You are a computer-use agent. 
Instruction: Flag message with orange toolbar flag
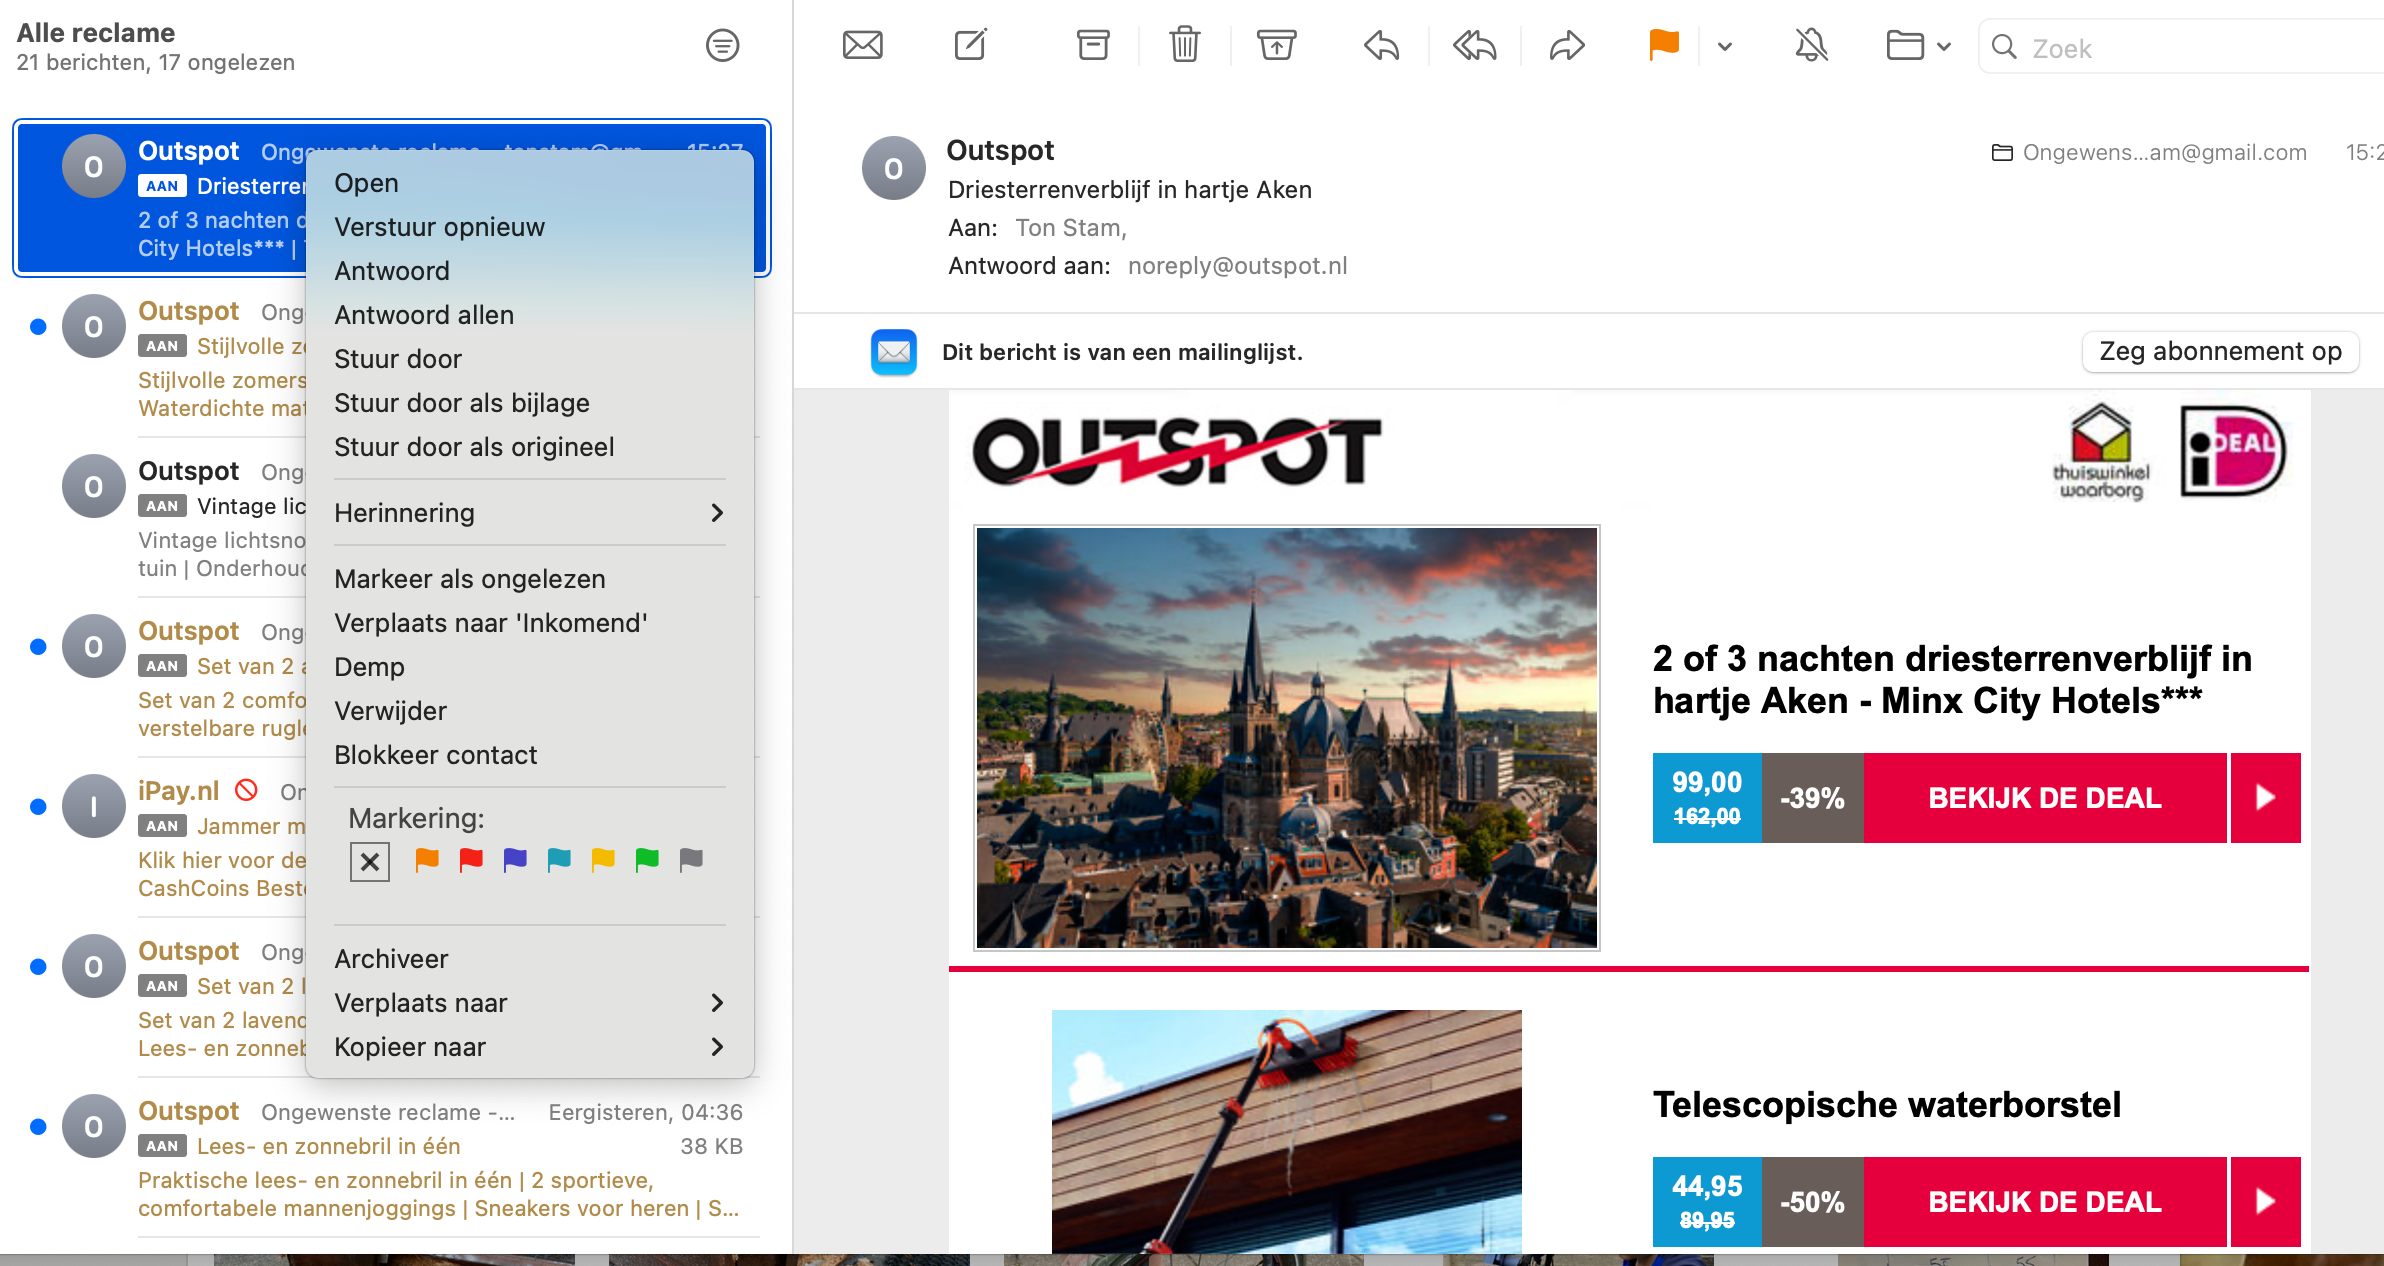[x=1664, y=45]
